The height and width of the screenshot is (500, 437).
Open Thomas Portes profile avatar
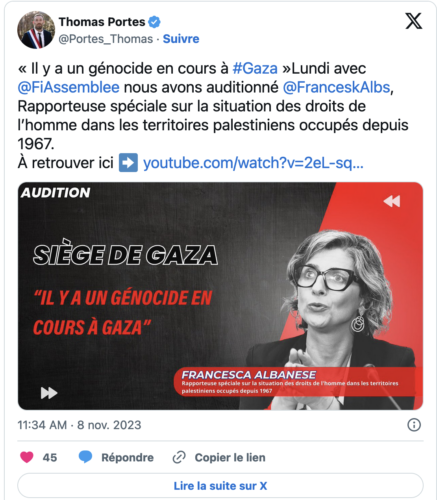(x=36, y=30)
